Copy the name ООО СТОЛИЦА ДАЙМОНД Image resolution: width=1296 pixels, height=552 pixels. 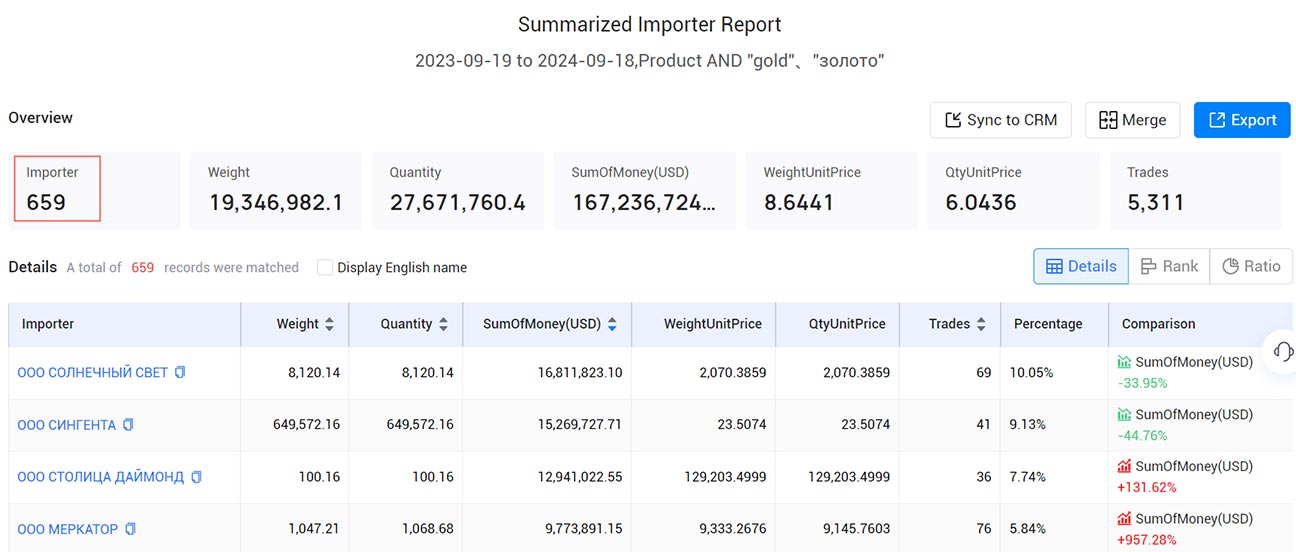[x=196, y=476]
